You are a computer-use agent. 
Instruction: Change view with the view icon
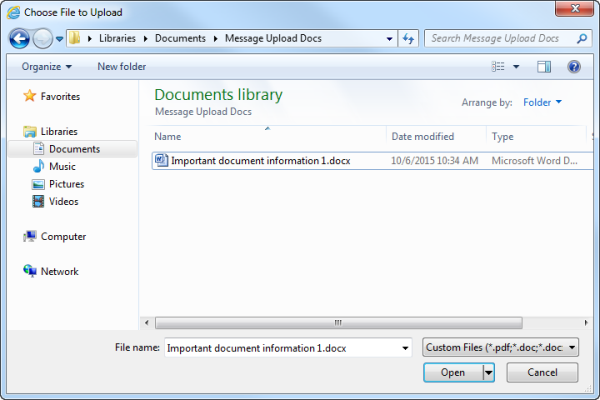point(498,67)
